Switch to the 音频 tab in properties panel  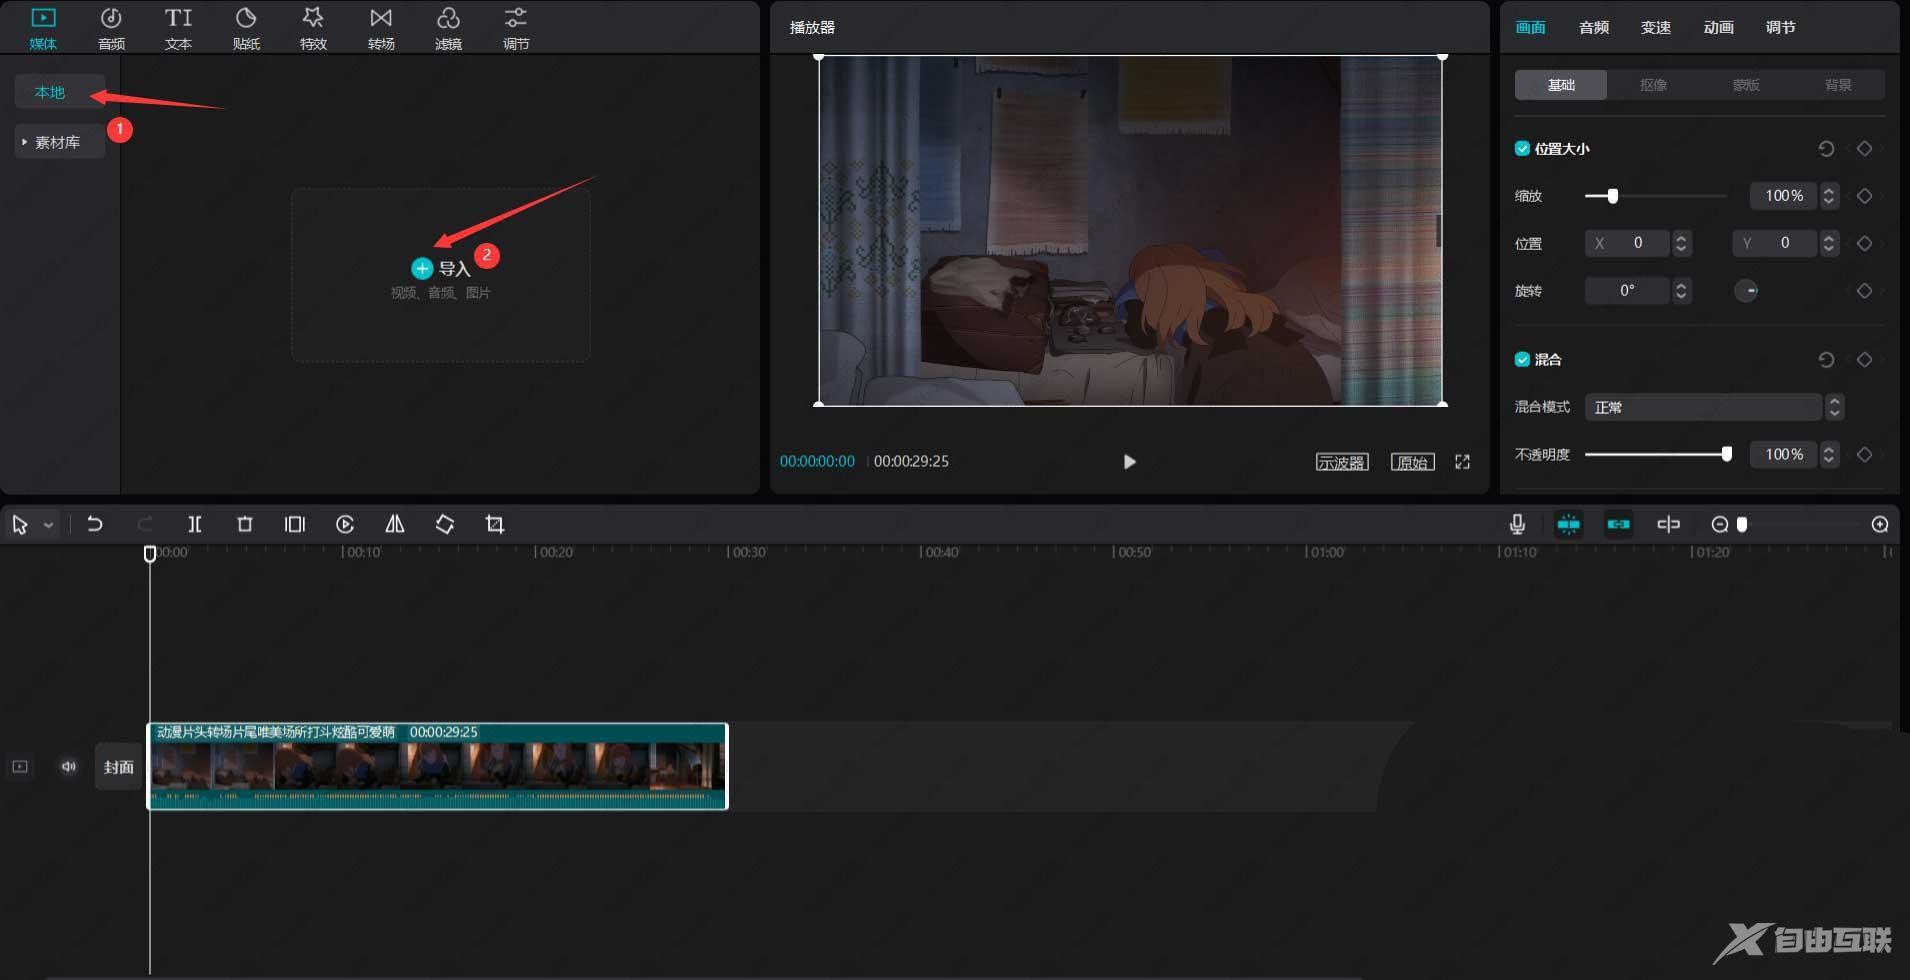[x=1593, y=27]
